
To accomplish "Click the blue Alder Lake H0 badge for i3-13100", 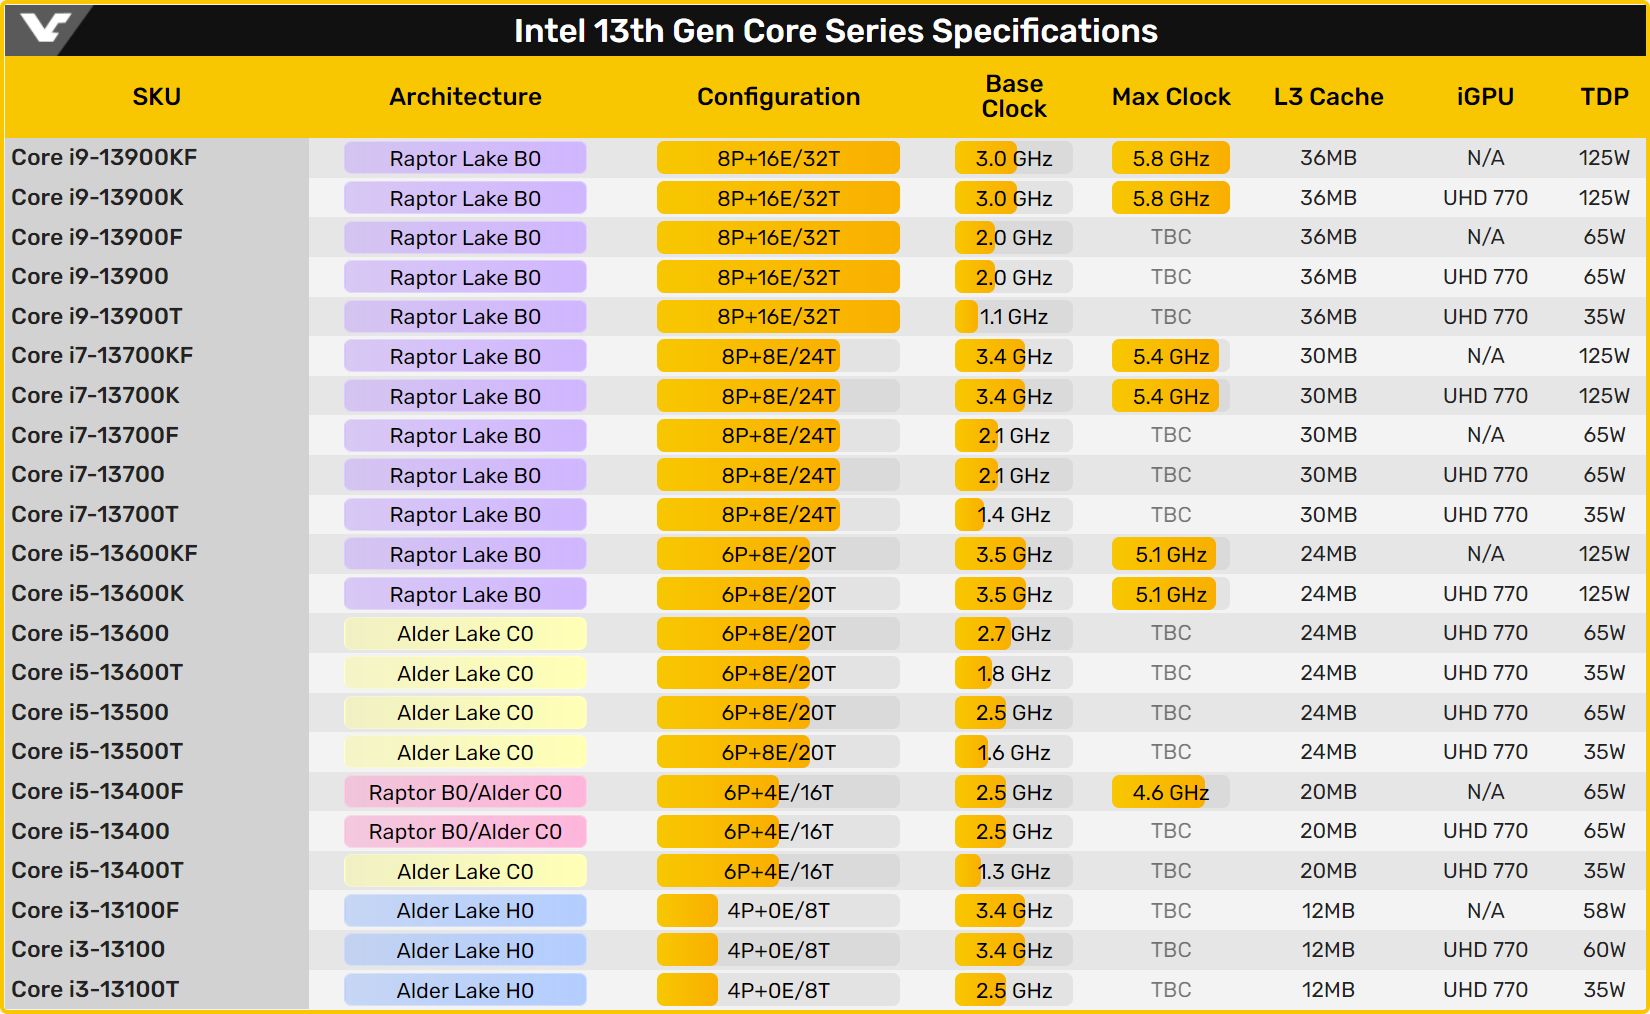I will click(465, 951).
